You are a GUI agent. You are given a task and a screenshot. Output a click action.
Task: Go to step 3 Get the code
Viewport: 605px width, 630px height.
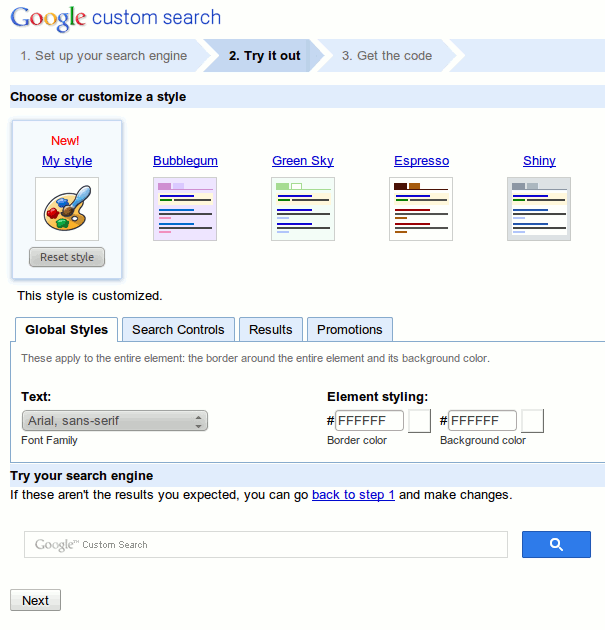[387, 55]
